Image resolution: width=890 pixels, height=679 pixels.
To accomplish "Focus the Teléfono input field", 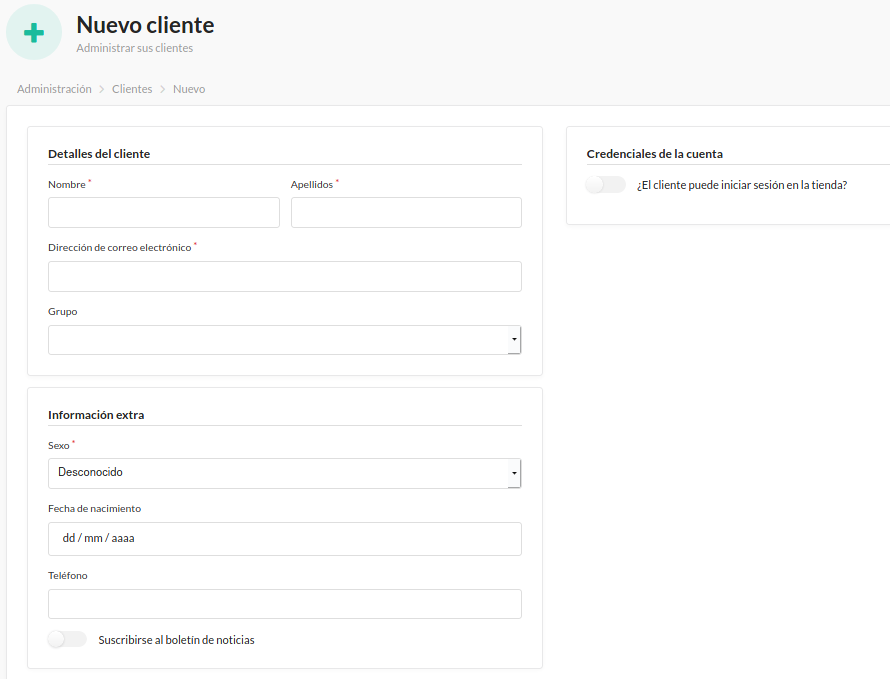I will tap(285, 604).
